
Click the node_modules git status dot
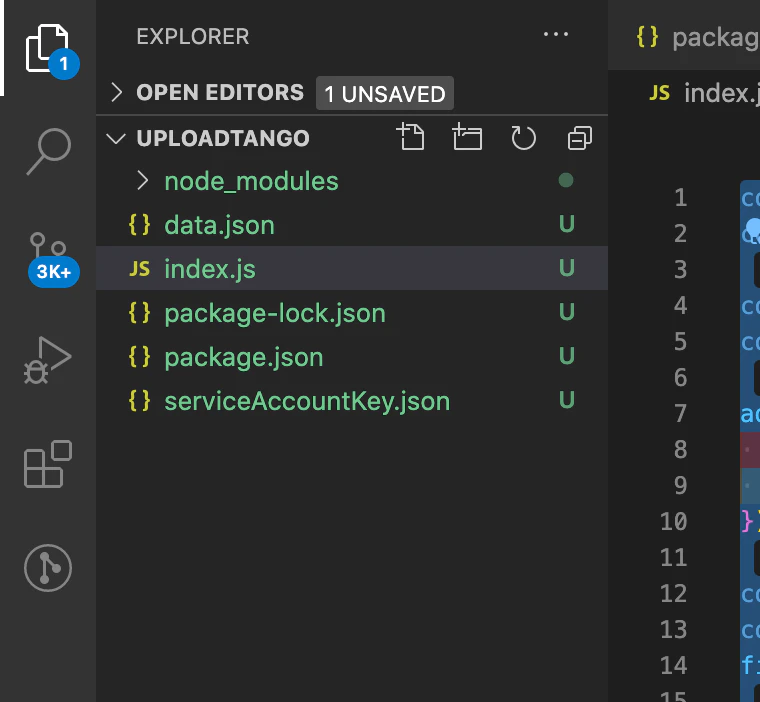tap(566, 180)
